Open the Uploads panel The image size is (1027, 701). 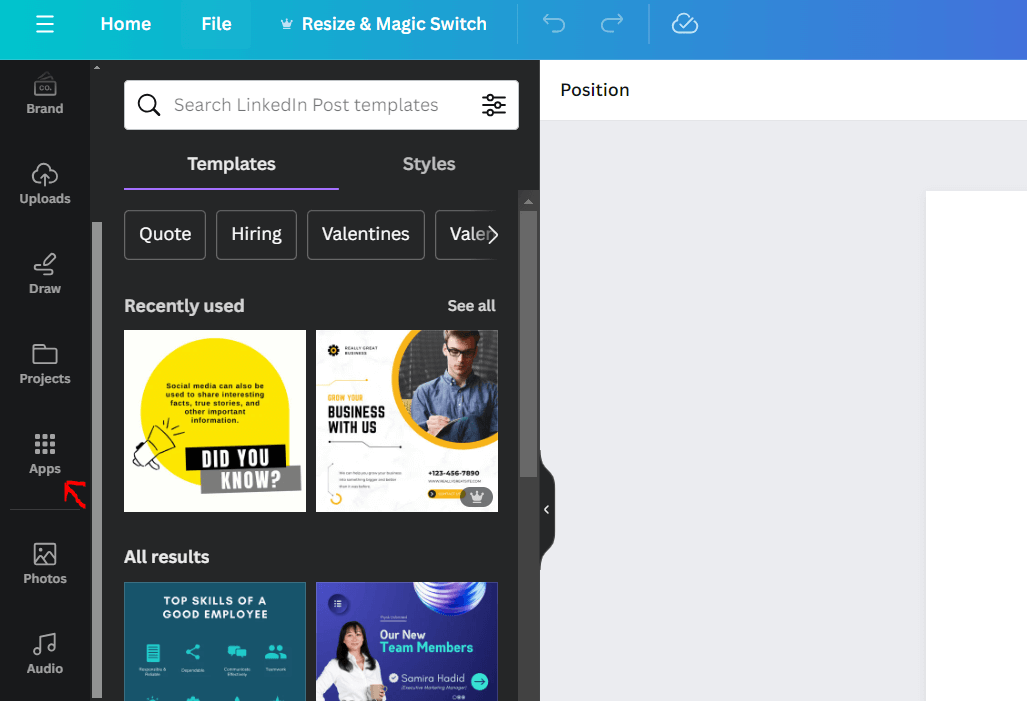(x=44, y=182)
